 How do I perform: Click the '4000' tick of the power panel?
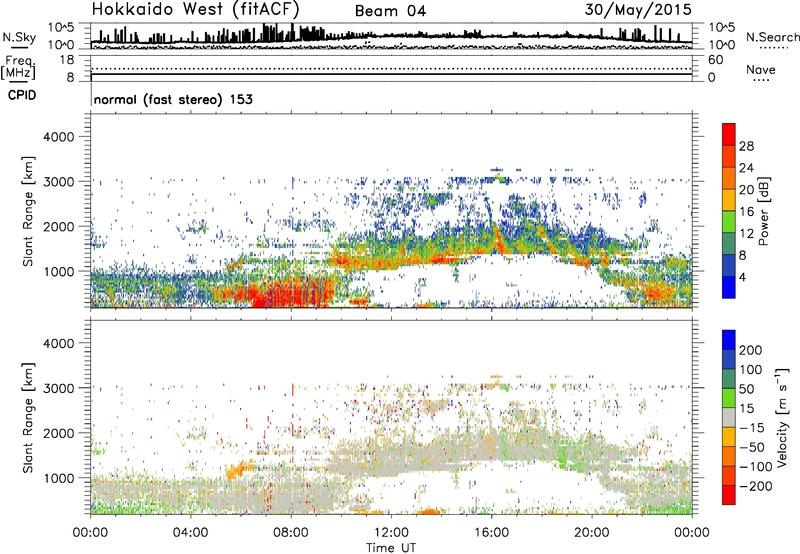pyautogui.click(x=59, y=137)
